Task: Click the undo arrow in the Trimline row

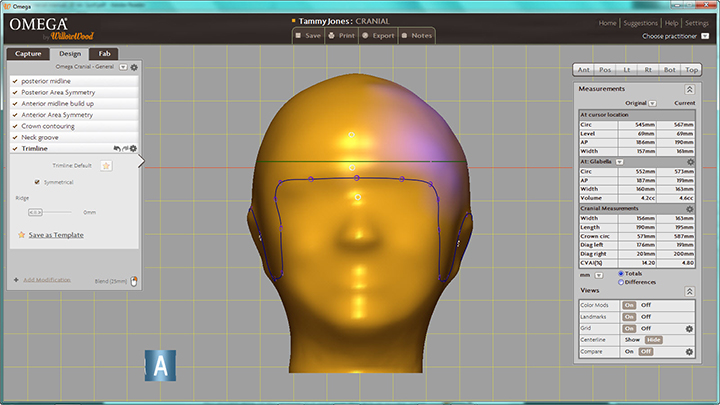Action: (117, 148)
